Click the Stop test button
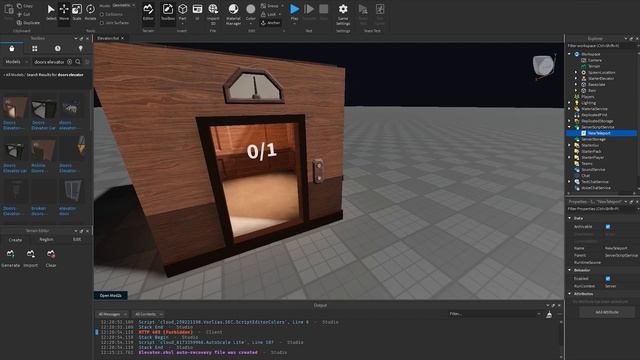 click(324, 12)
